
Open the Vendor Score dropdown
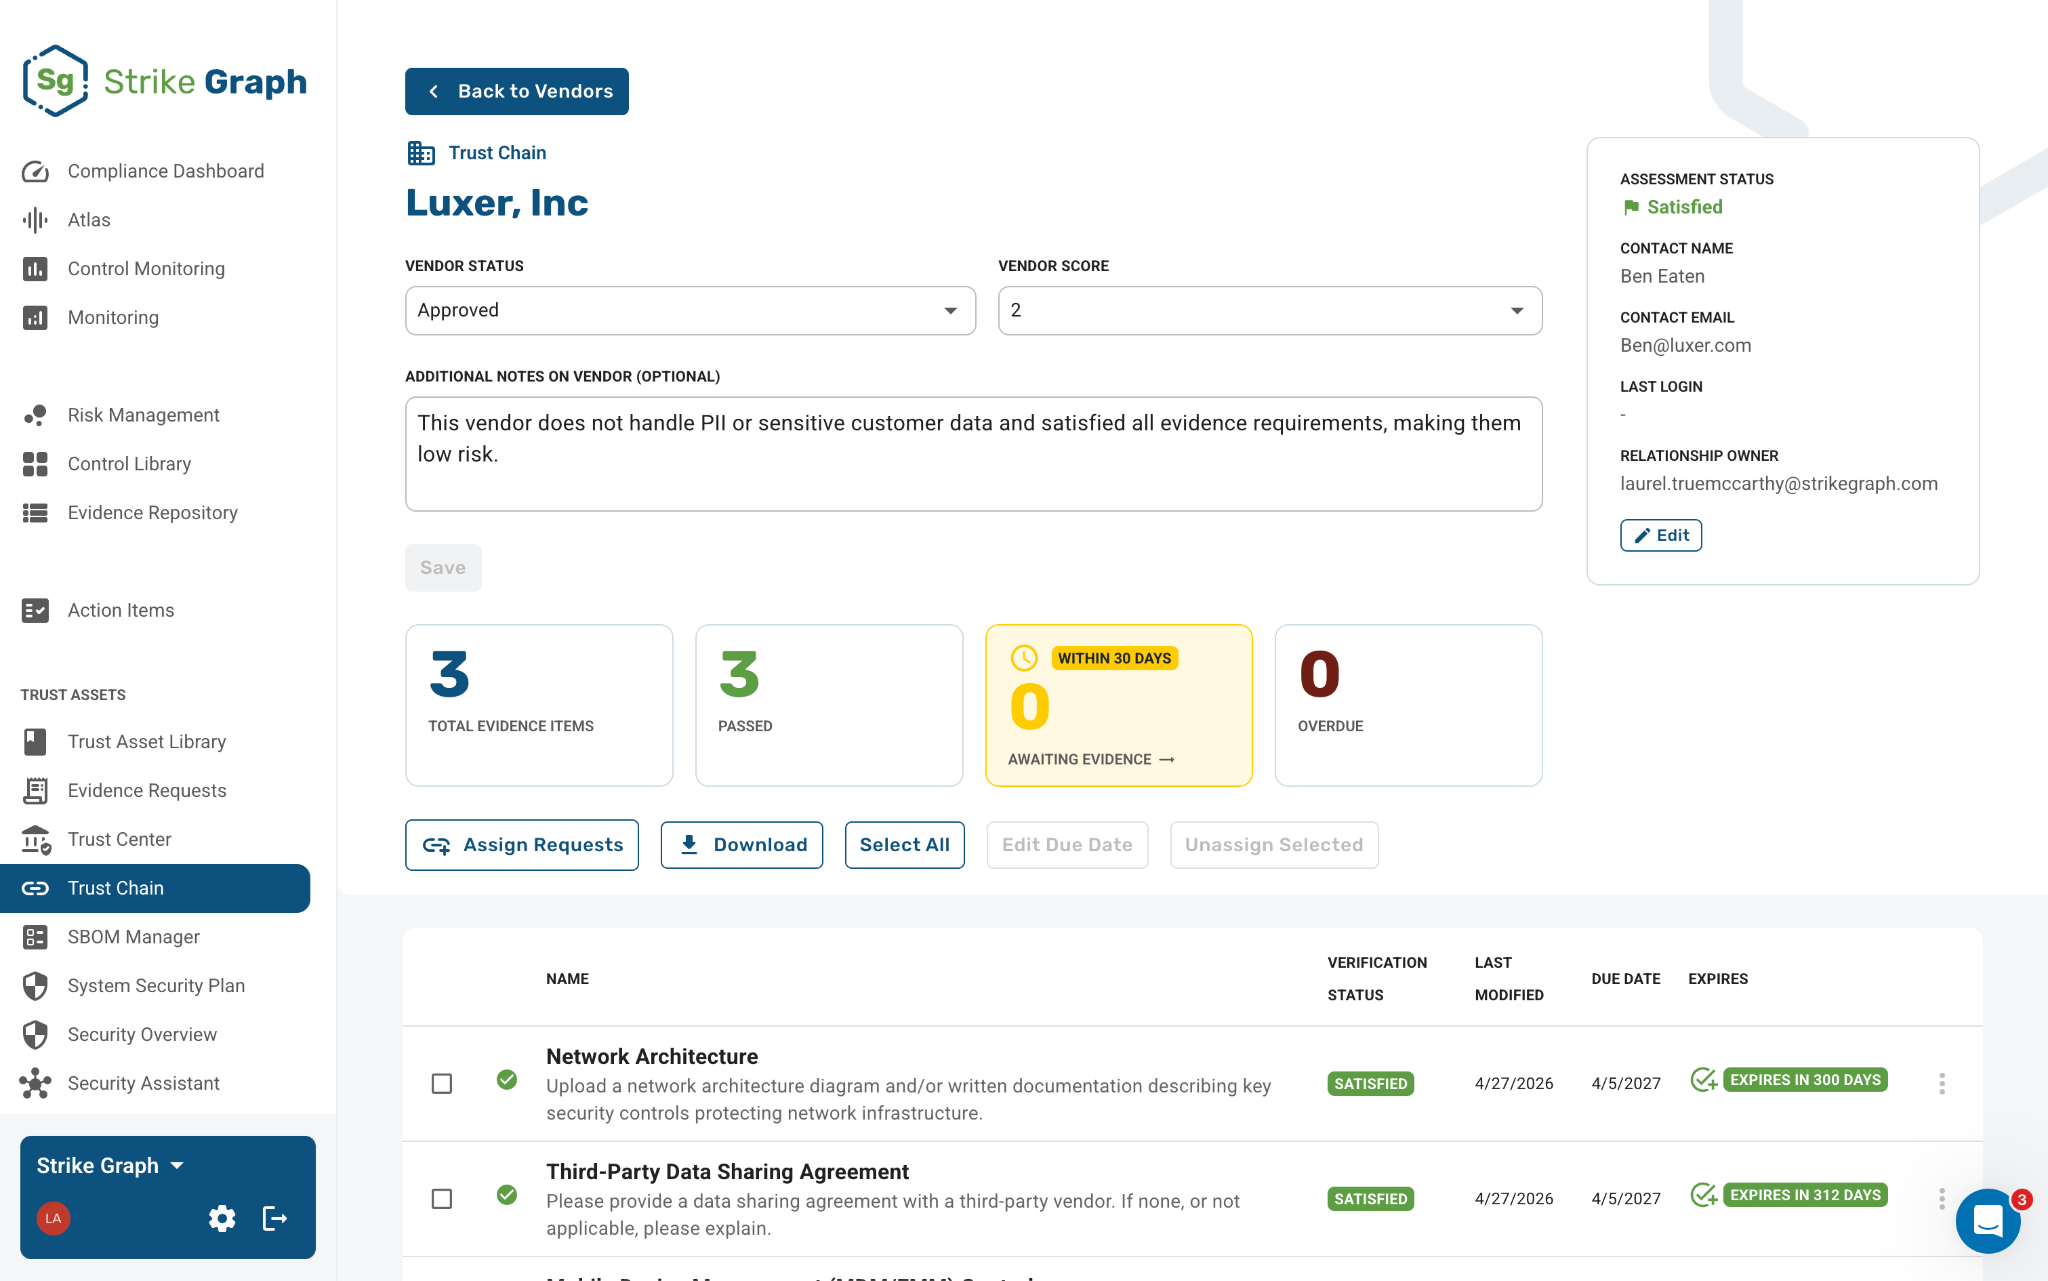click(1270, 311)
